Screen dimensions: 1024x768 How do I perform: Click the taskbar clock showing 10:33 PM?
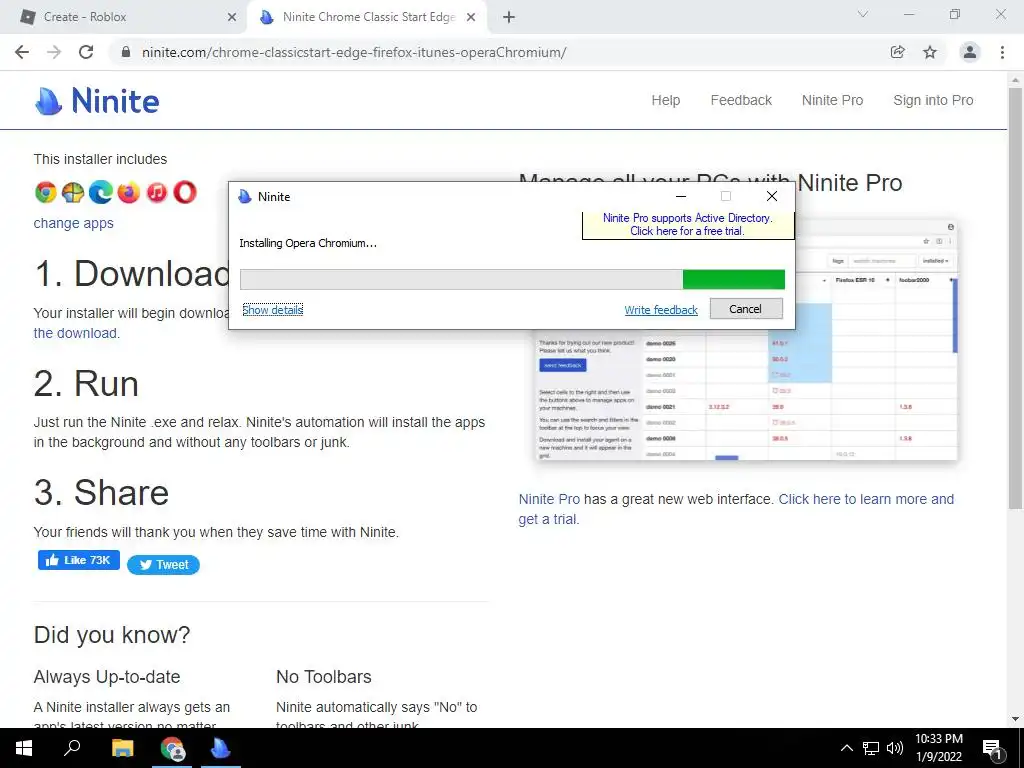(x=938, y=748)
